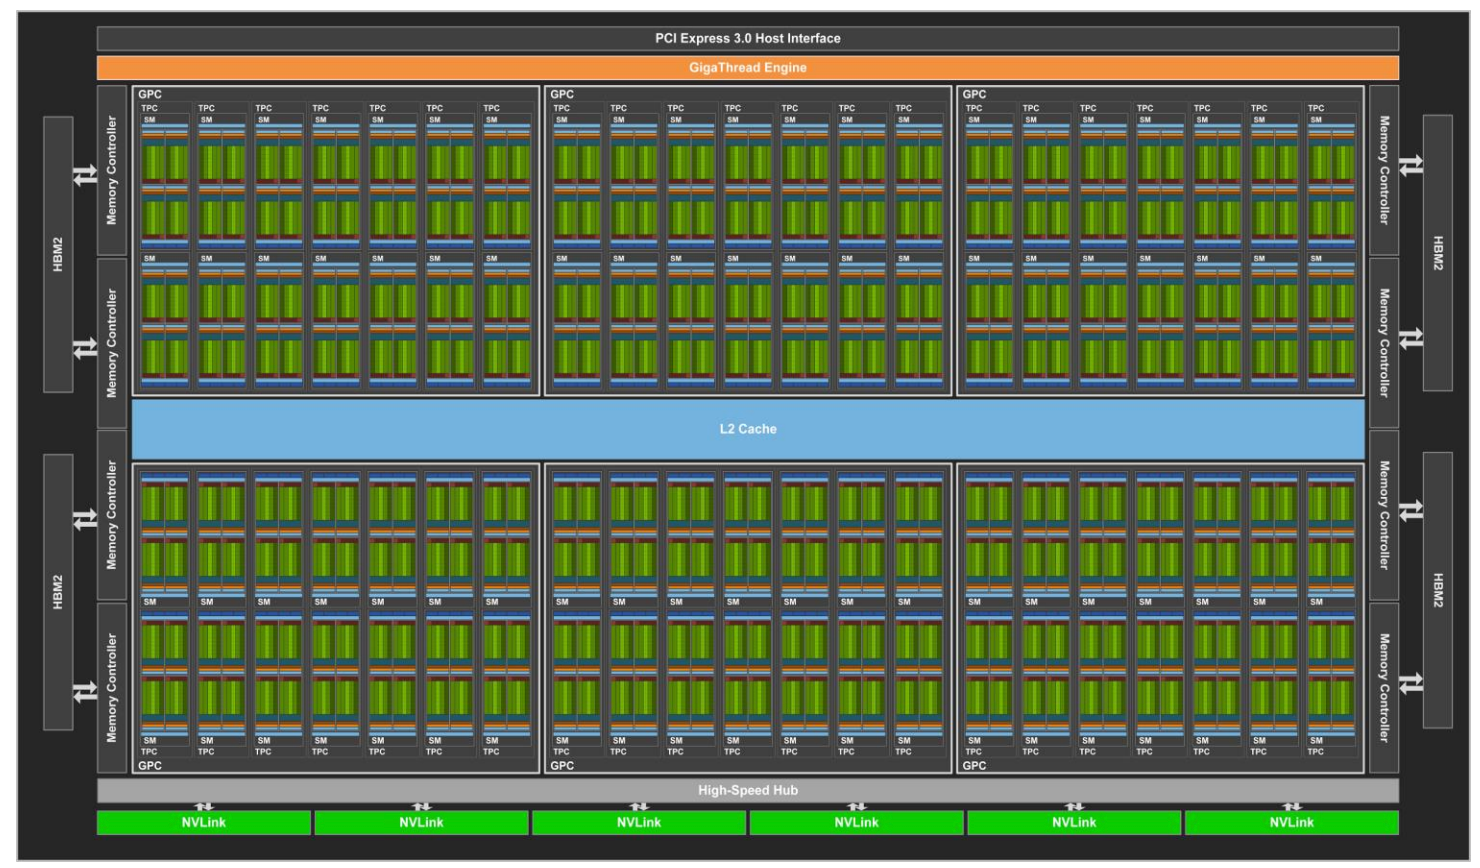Image resolution: width=1480 pixels, height=868 pixels.
Task: Click the arrows icon above the second NVLink from left
Action: click(422, 806)
